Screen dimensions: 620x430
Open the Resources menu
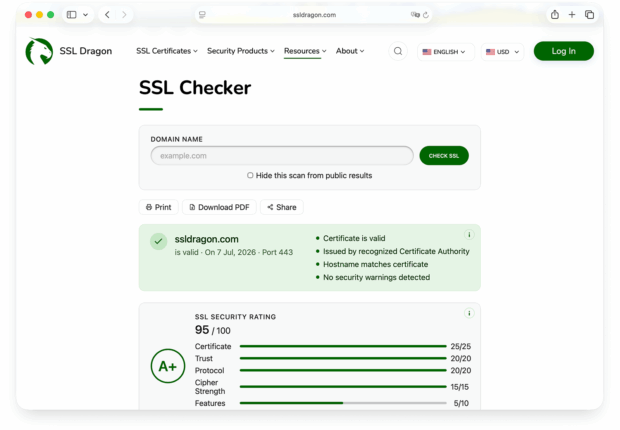pos(305,51)
